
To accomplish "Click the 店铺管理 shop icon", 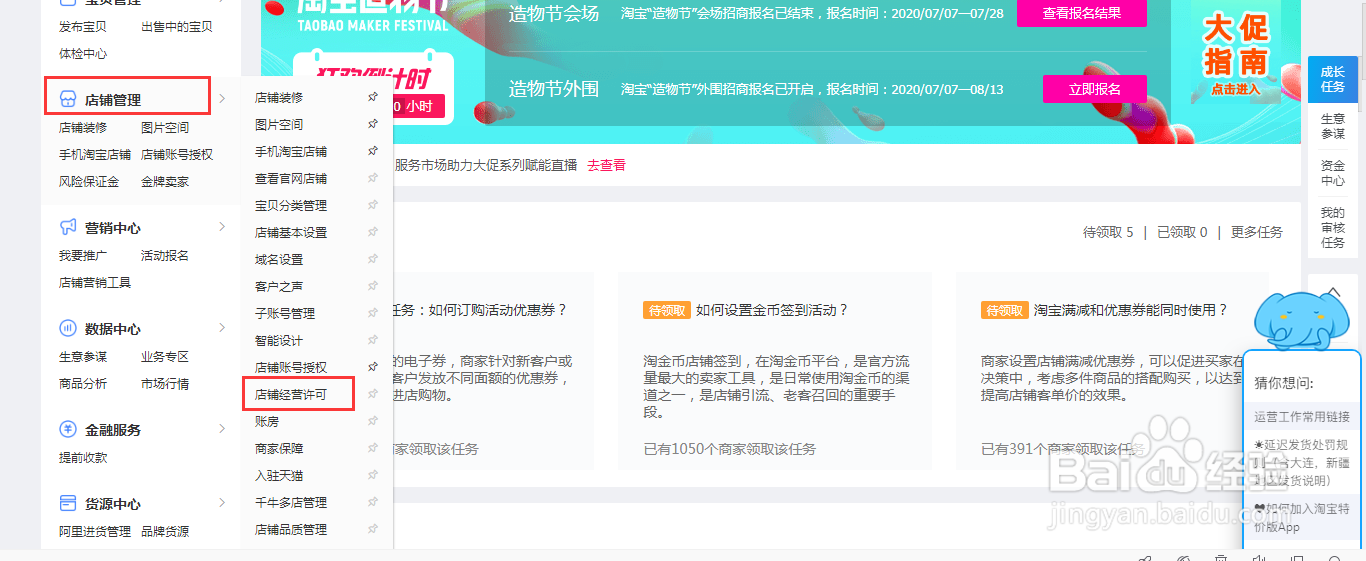I will pos(68,99).
